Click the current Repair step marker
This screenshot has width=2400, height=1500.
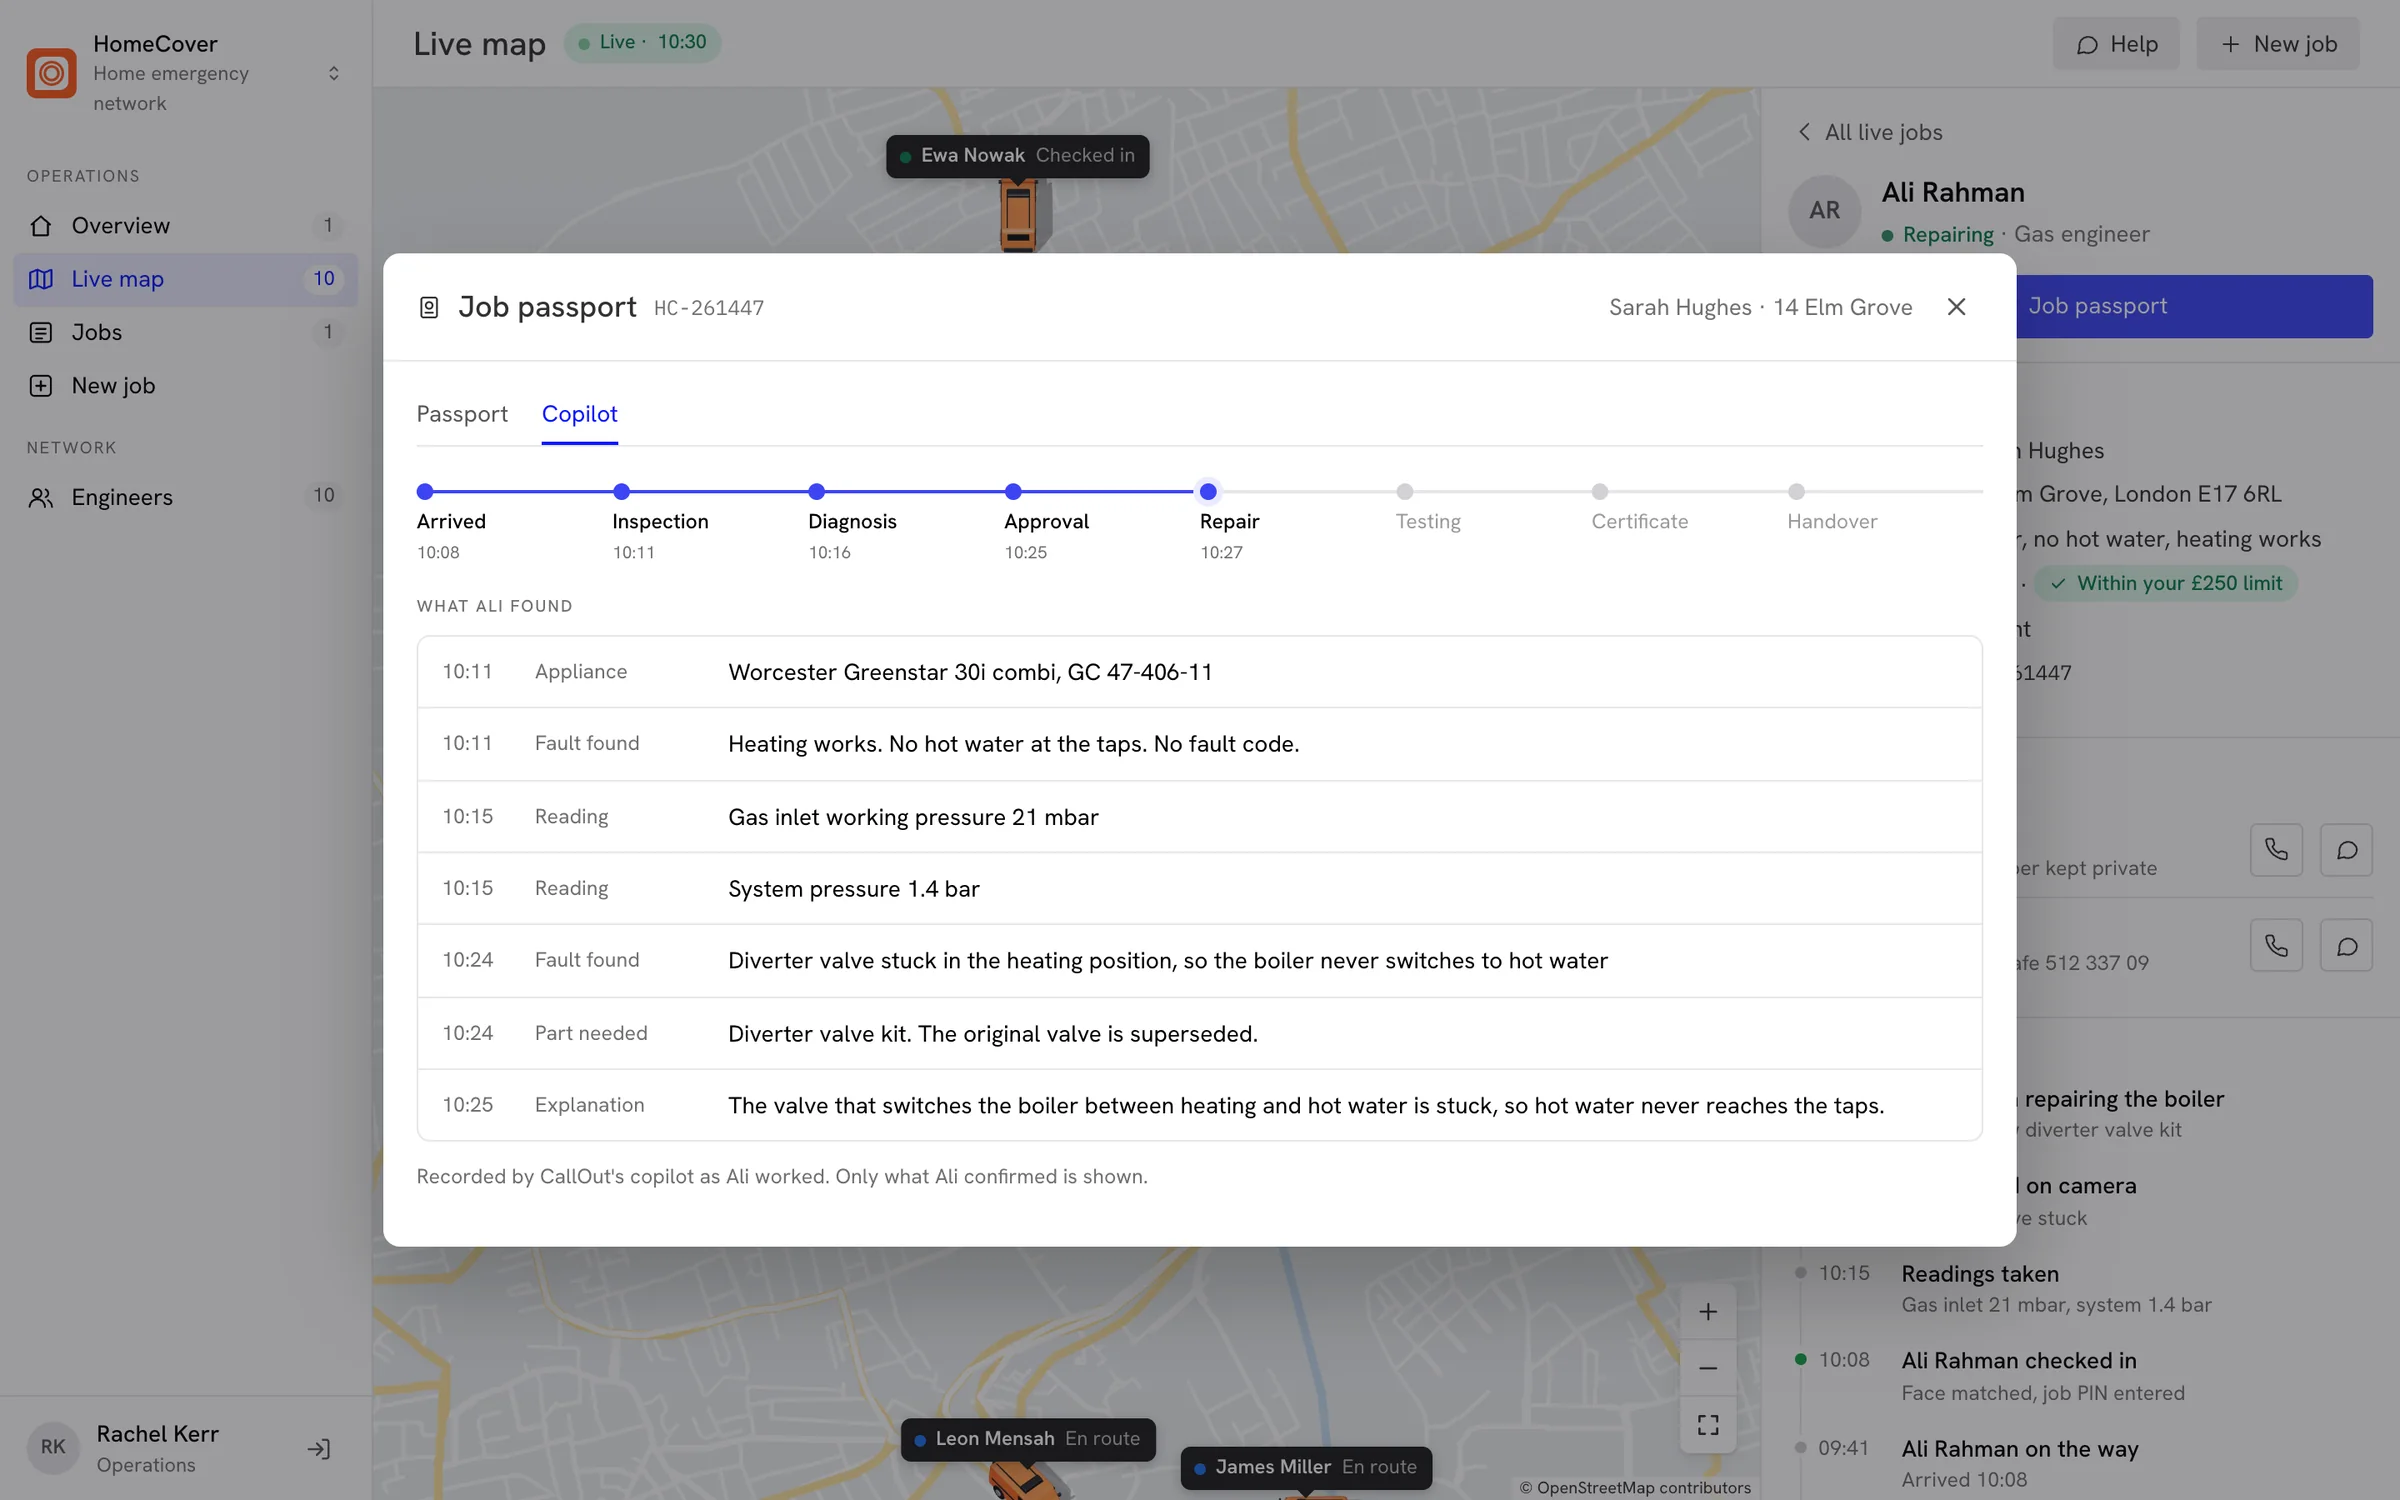(x=1208, y=491)
